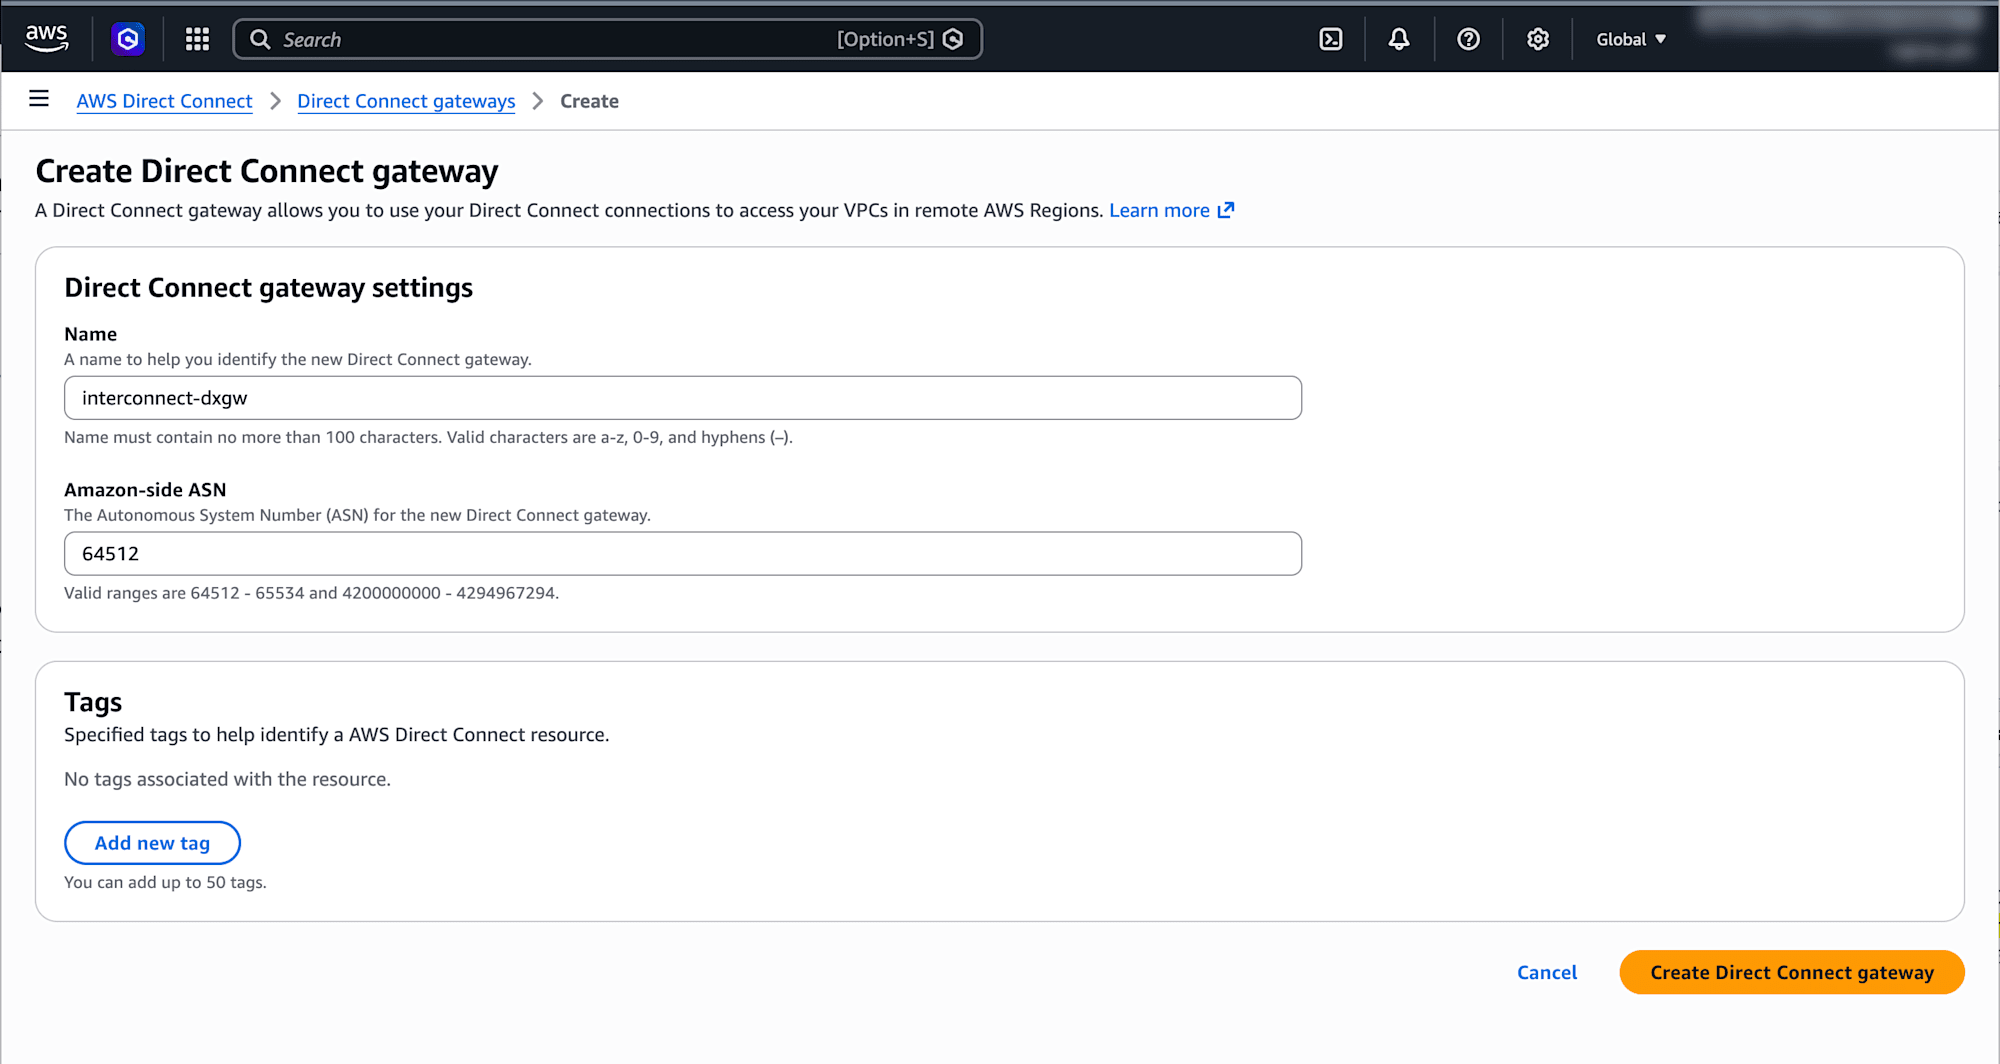Click the Direct Connect gateway settings heading

pyautogui.click(x=269, y=288)
